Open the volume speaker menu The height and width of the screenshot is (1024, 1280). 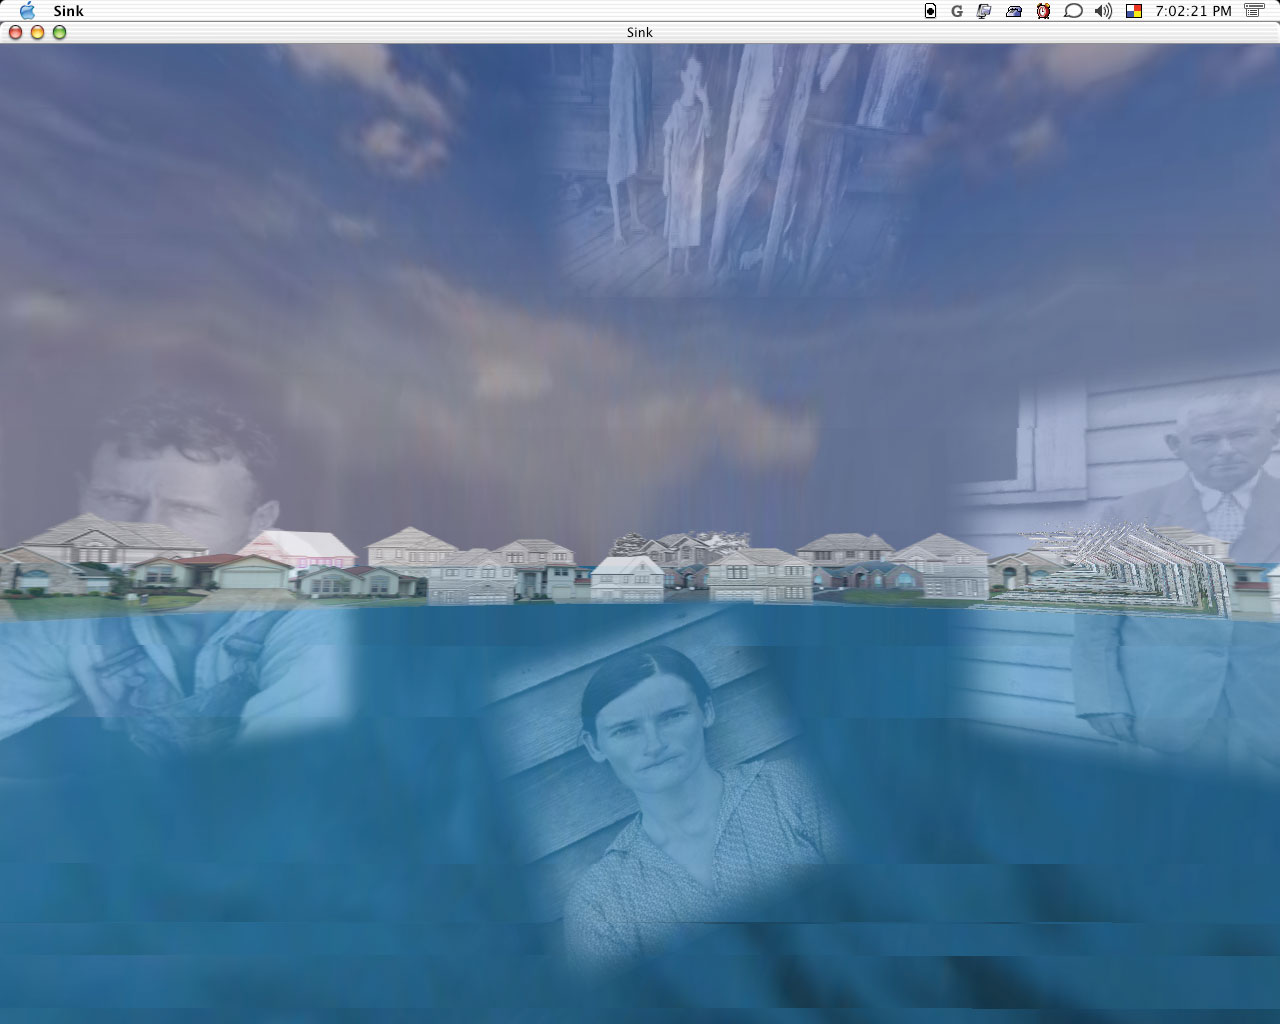coord(1103,11)
